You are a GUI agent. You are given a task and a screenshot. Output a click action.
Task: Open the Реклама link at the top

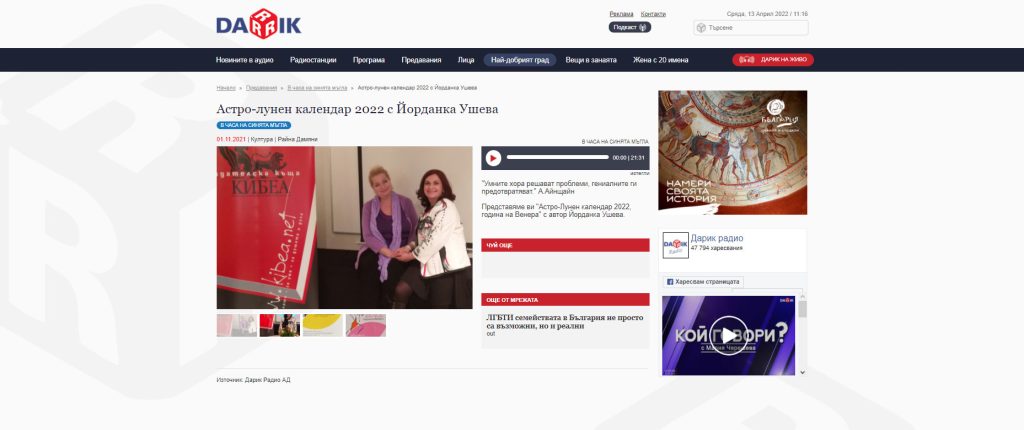click(x=621, y=14)
